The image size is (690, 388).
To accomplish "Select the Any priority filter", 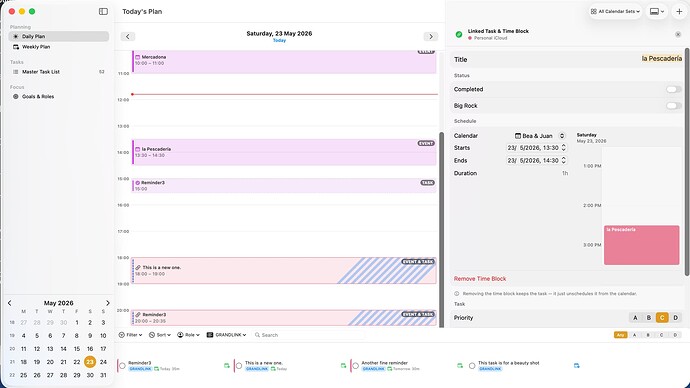I will 620,335.
